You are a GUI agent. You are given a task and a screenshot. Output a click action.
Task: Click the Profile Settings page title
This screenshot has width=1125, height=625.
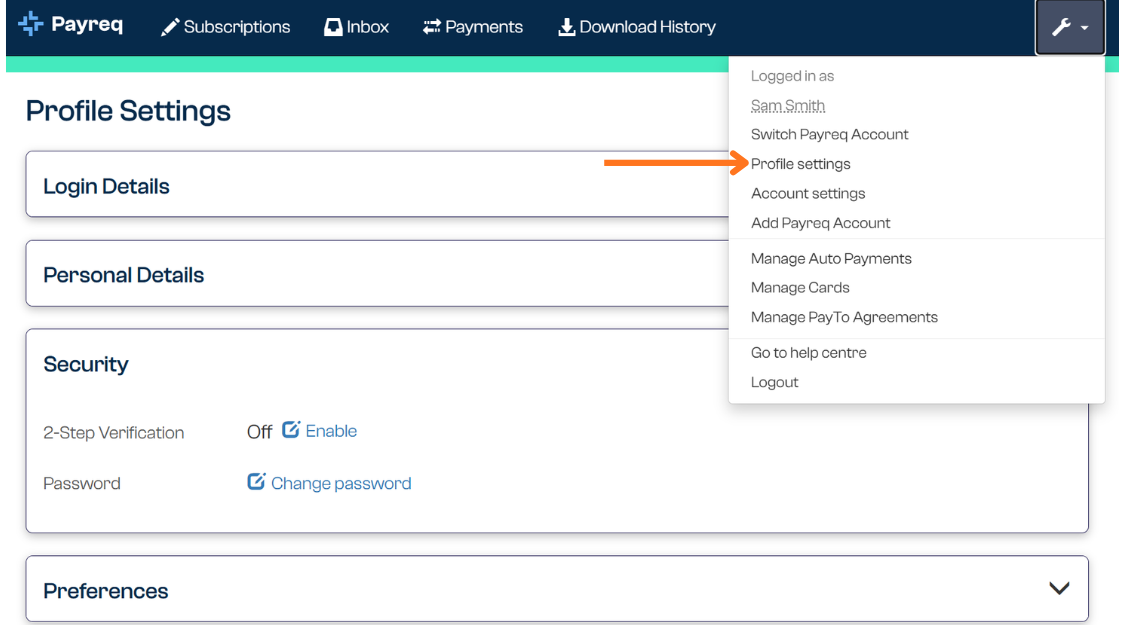click(x=128, y=111)
